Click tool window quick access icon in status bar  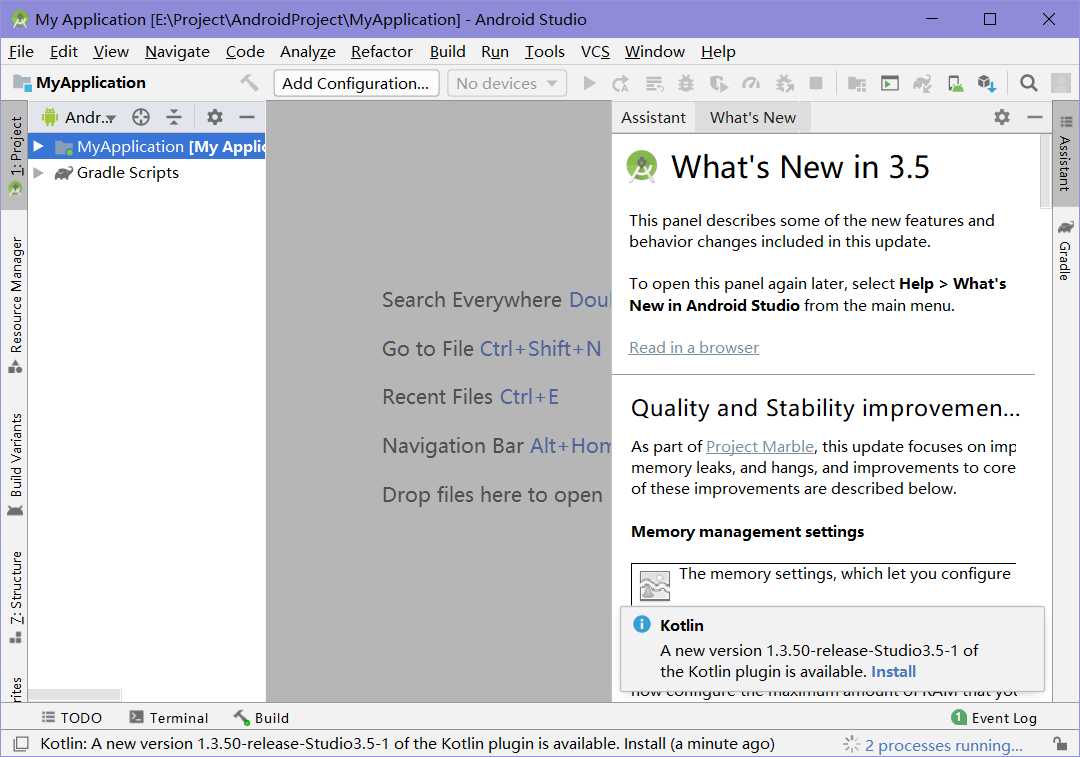coord(21,744)
